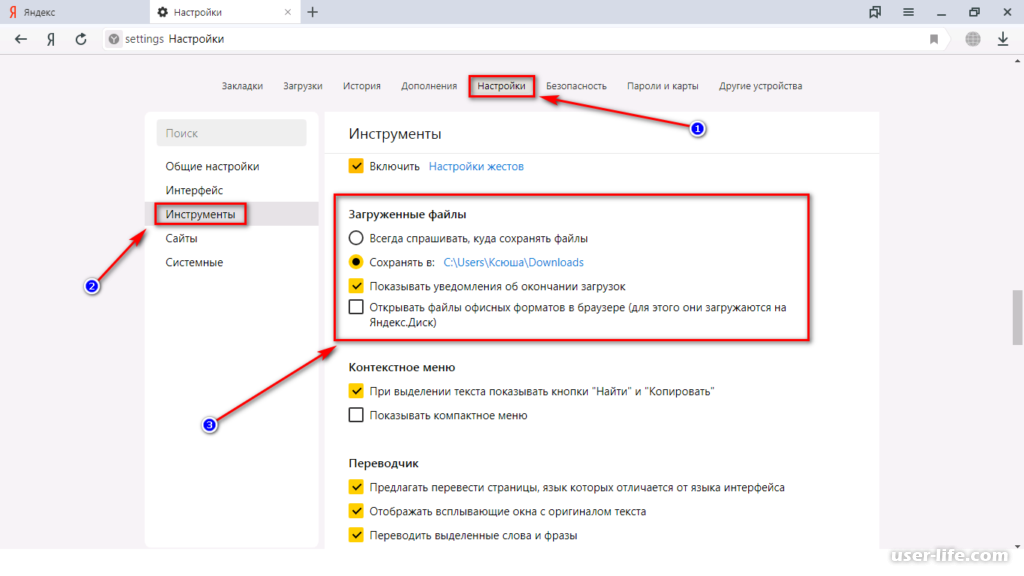The width and height of the screenshot is (1024, 576).
Task: Select Инструменты in sidebar
Action: [232, 214]
